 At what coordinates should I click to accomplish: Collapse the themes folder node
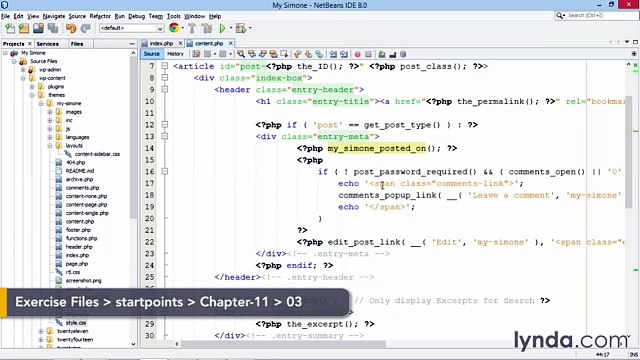pos(32,95)
